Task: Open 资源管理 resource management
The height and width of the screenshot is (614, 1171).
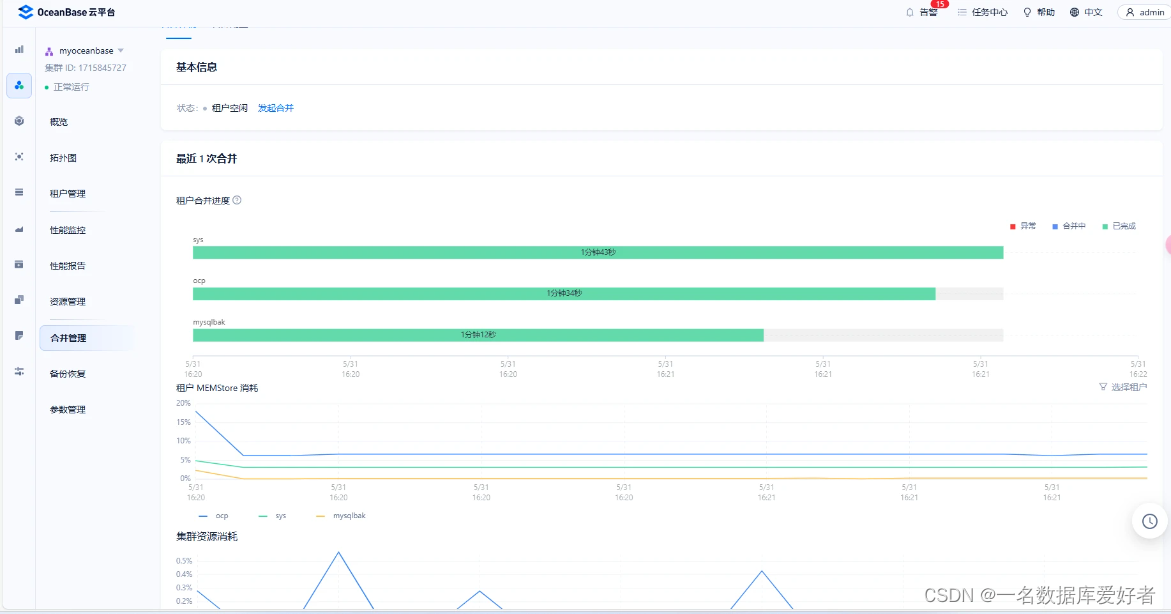Action: 68,302
